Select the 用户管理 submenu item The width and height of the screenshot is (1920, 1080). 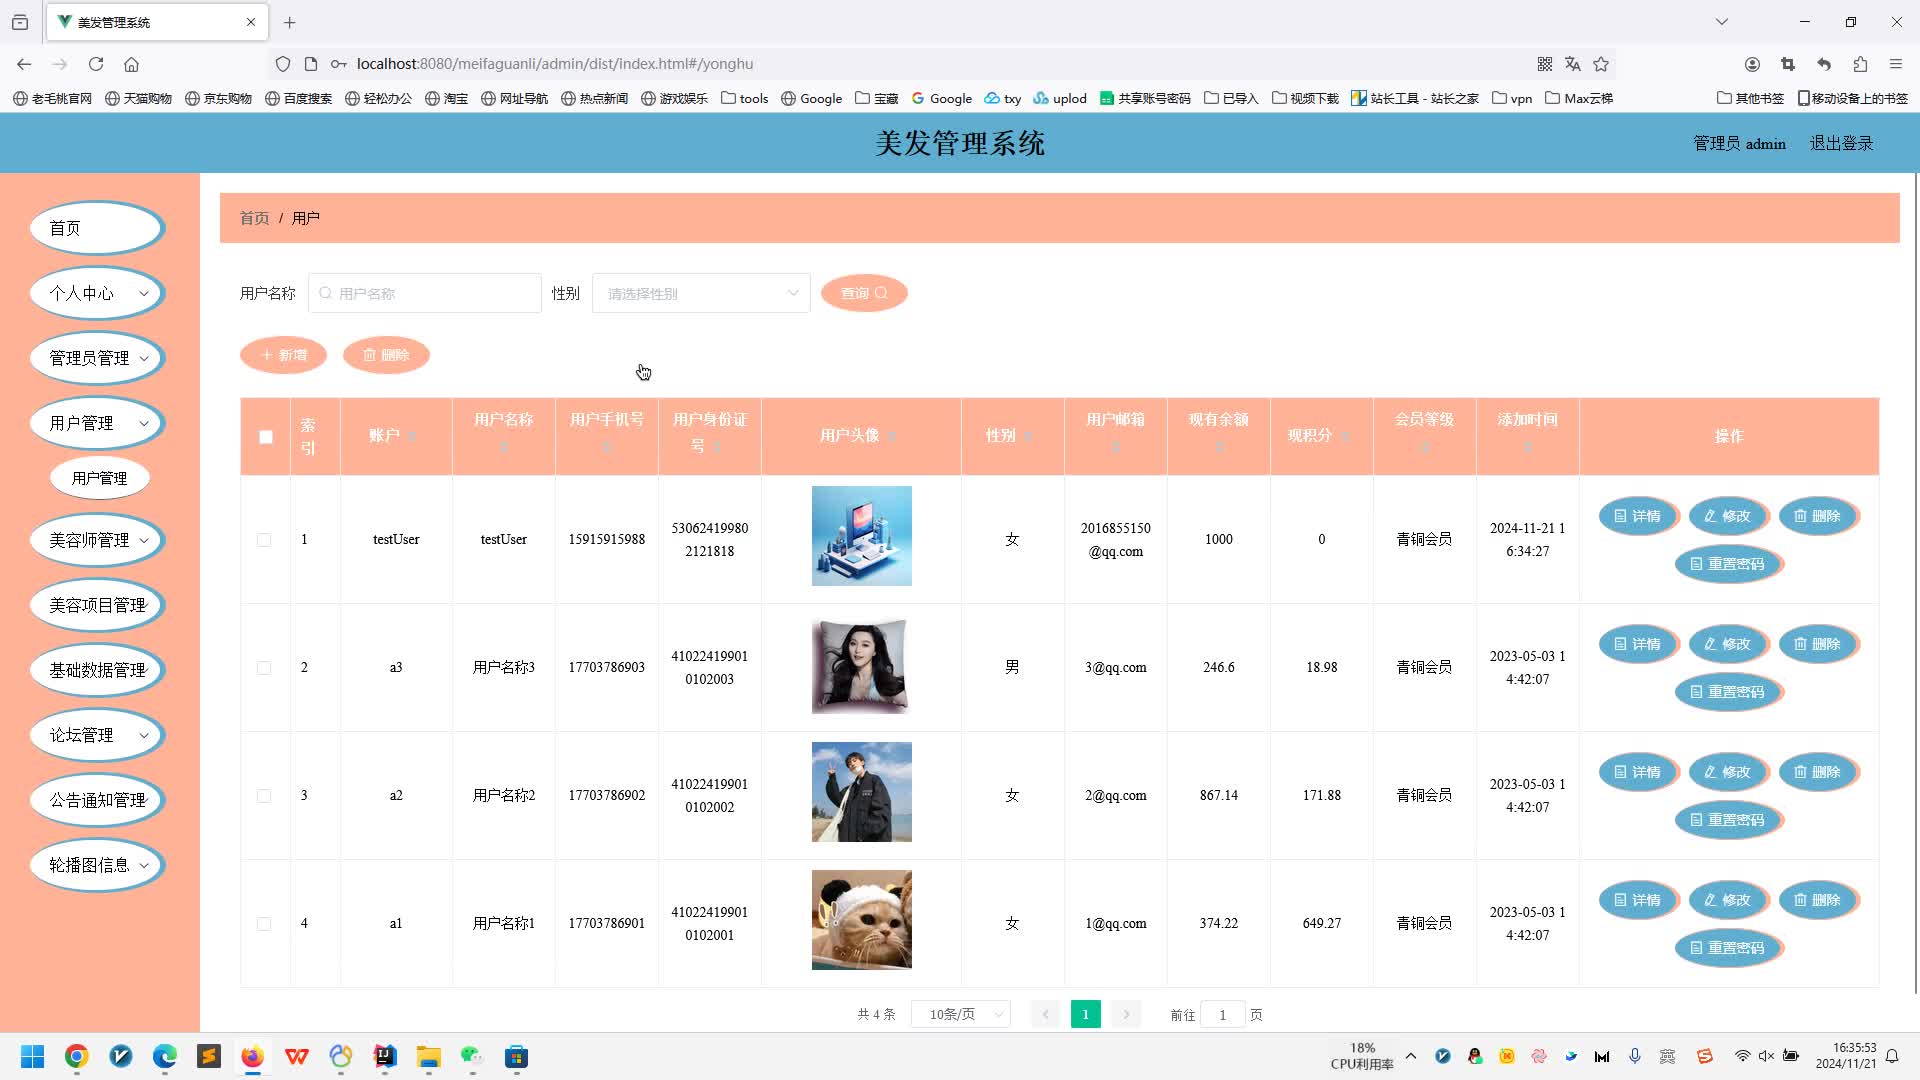click(x=100, y=478)
